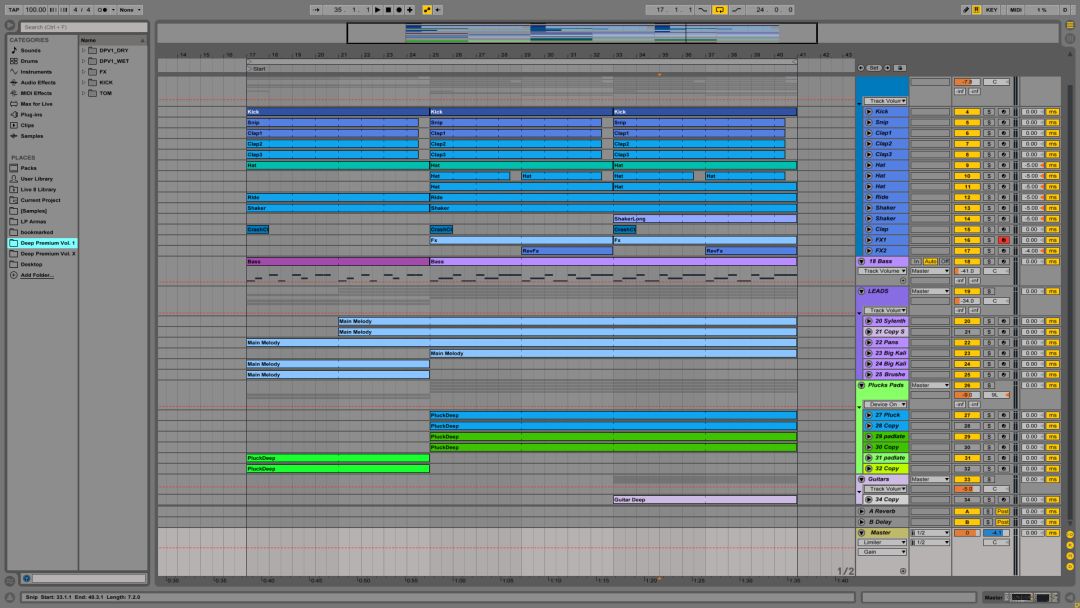Toggle the yellow Automation Arm button

(427, 10)
